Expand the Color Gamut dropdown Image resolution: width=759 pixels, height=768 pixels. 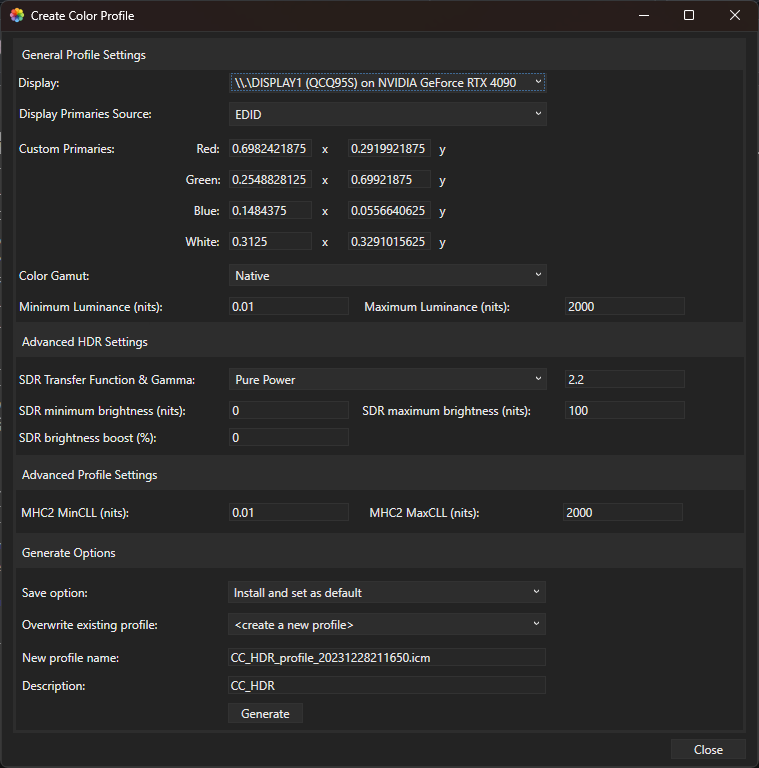387,276
